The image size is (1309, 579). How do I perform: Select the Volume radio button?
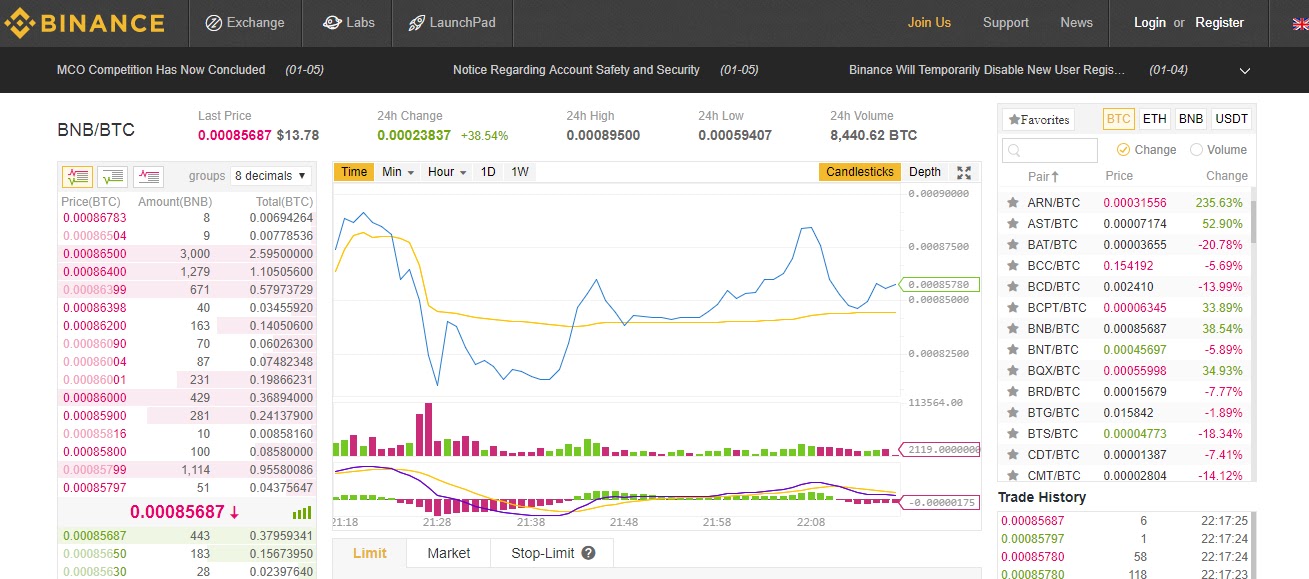[x=1196, y=150]
